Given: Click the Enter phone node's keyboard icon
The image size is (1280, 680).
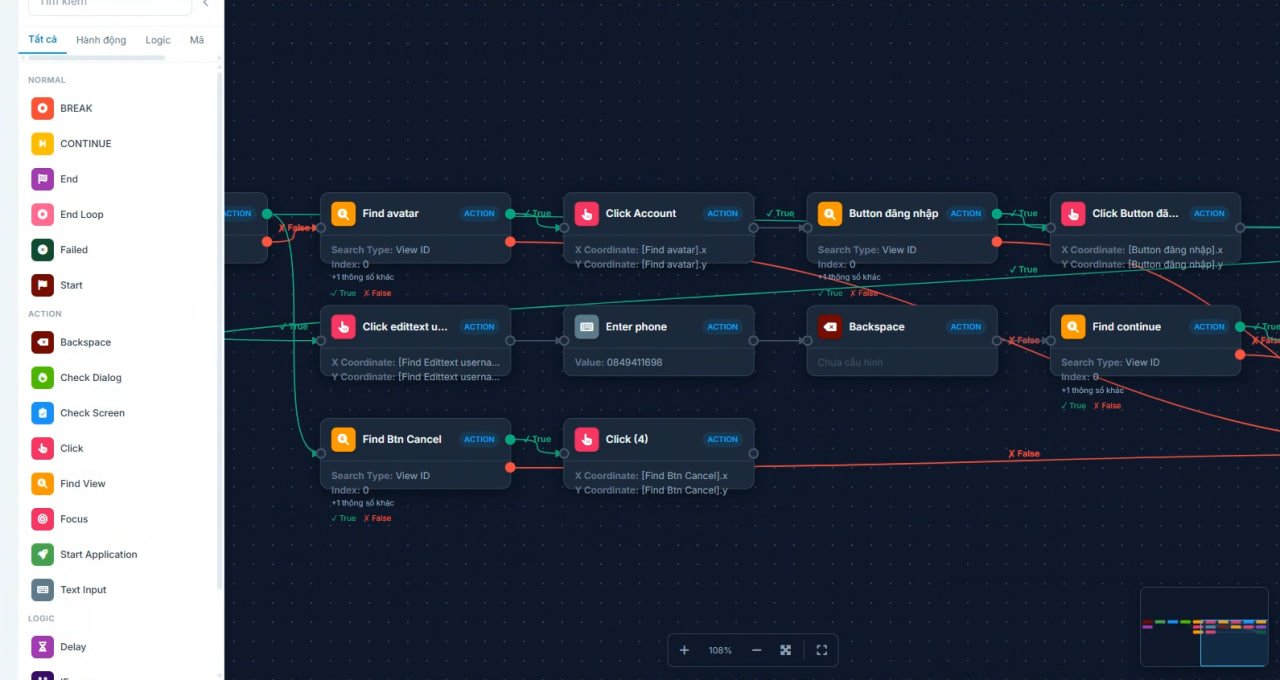Looking at the screenshot, I should click(586, 327).
